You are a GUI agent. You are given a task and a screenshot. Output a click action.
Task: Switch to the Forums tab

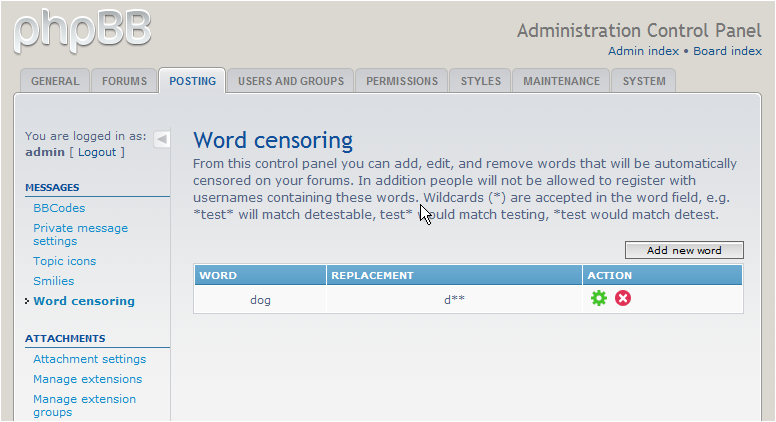(x=124, y=81)
